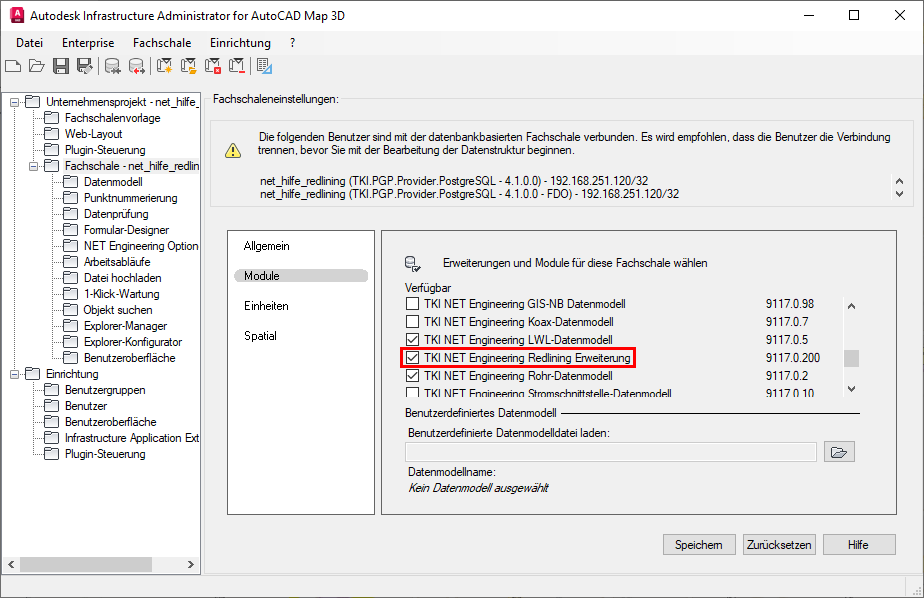Select the database disconnect toolbar icon
This screenshot has width=924, height=598.
coord(137,65)
